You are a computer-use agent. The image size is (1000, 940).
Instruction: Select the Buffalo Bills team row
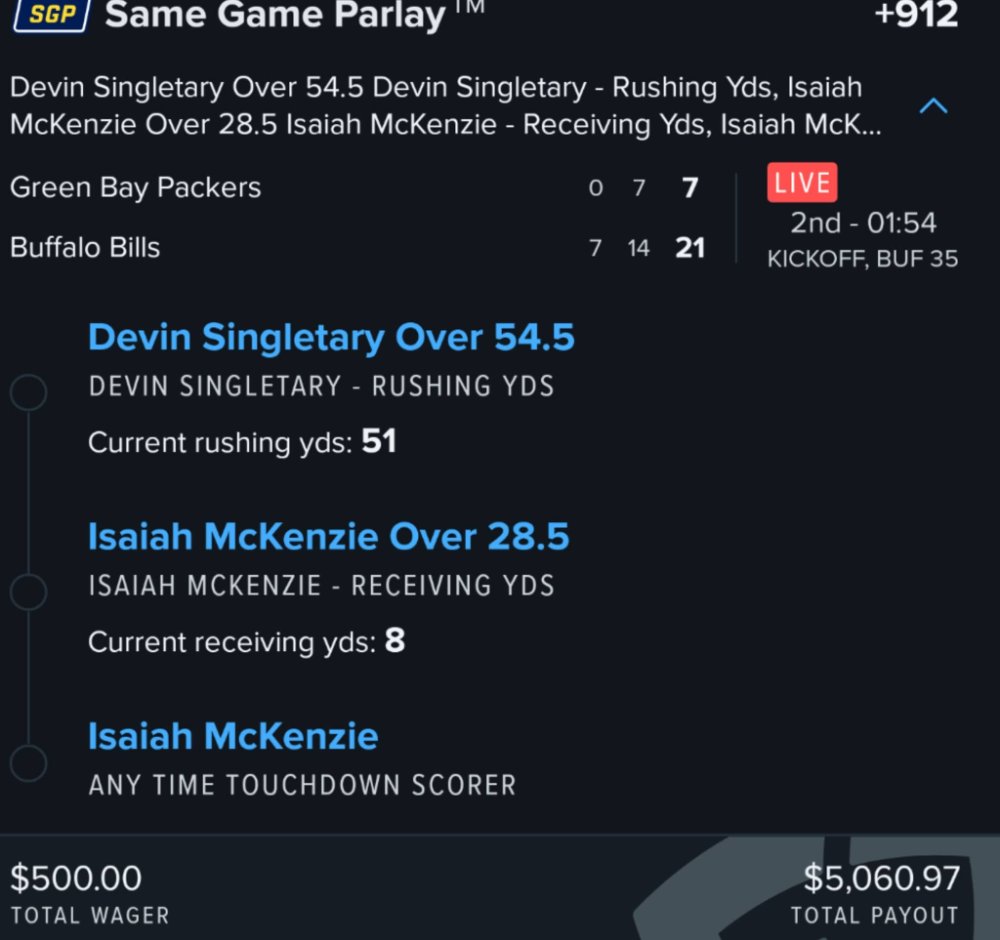(x=357, y=247)
